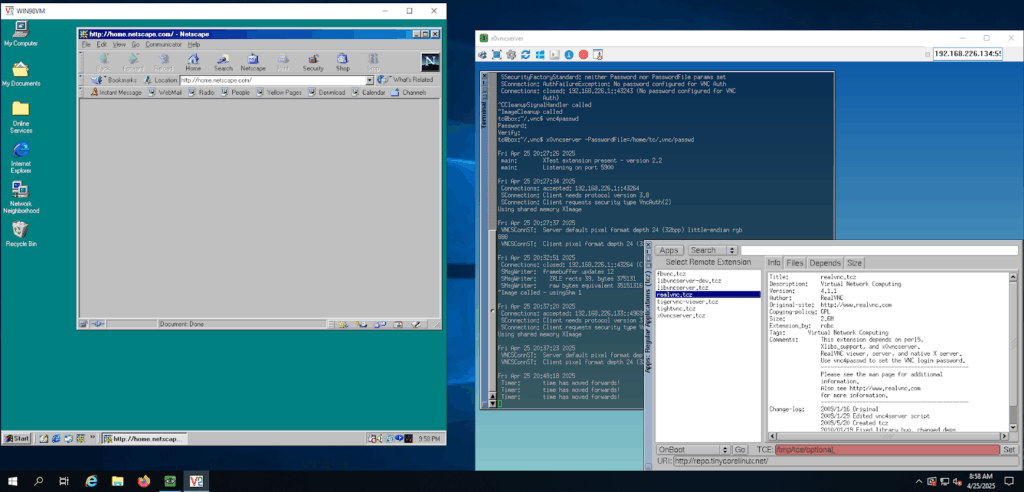Click the red record icon in VNC toolbar

point(583,52)
